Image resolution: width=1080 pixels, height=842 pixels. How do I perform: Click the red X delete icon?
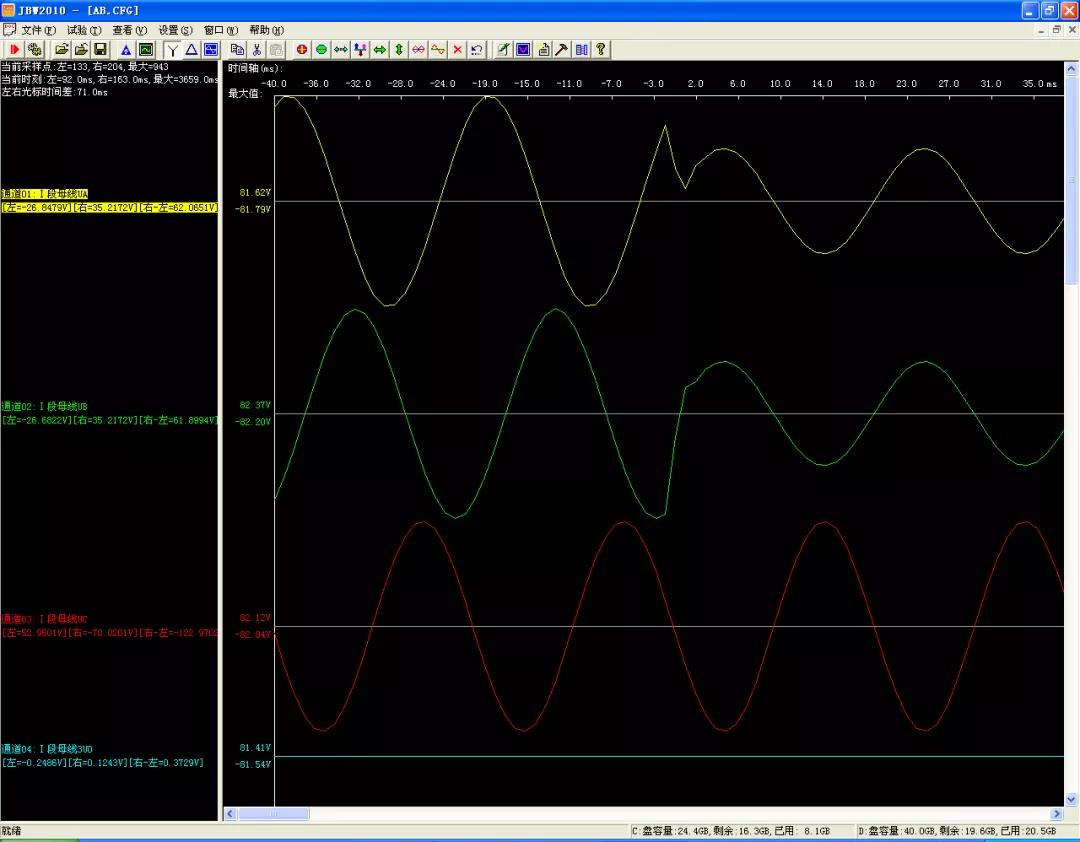coord(458,49)
